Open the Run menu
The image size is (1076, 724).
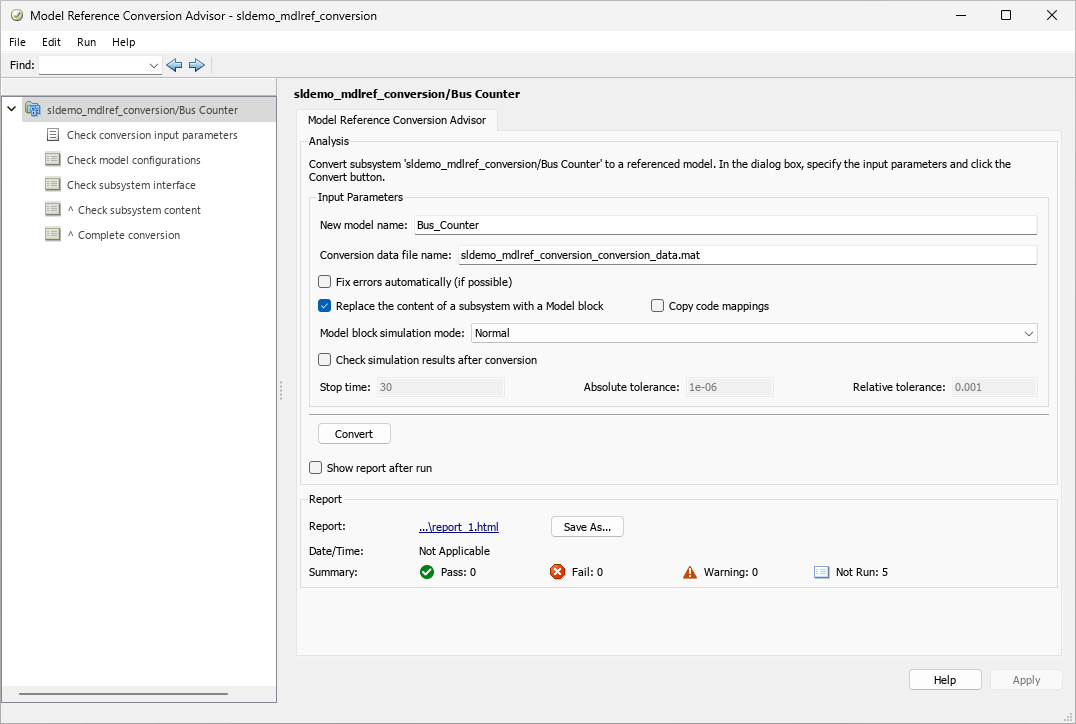(86, 42)
